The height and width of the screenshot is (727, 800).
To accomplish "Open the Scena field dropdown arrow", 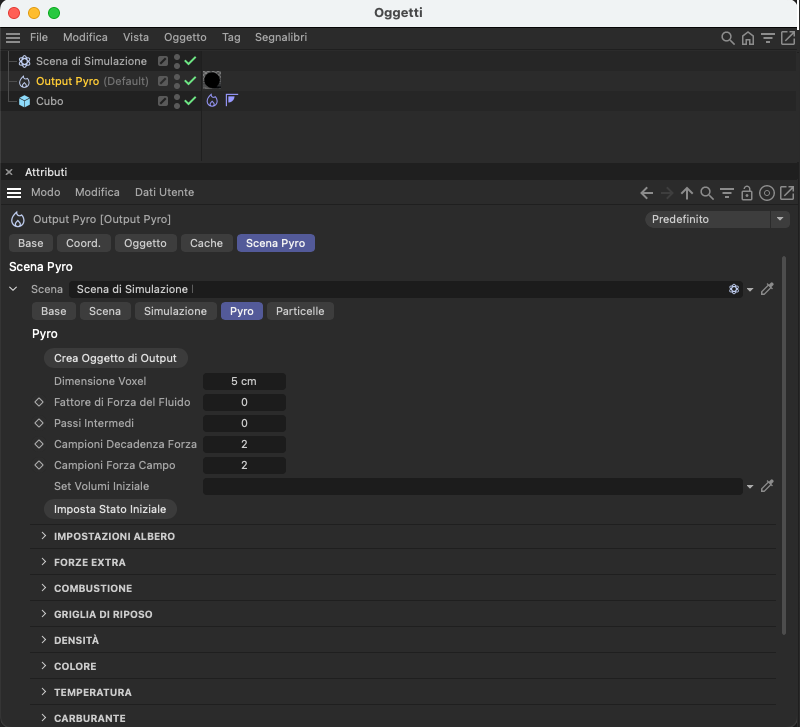I will (x=750, y=290).
